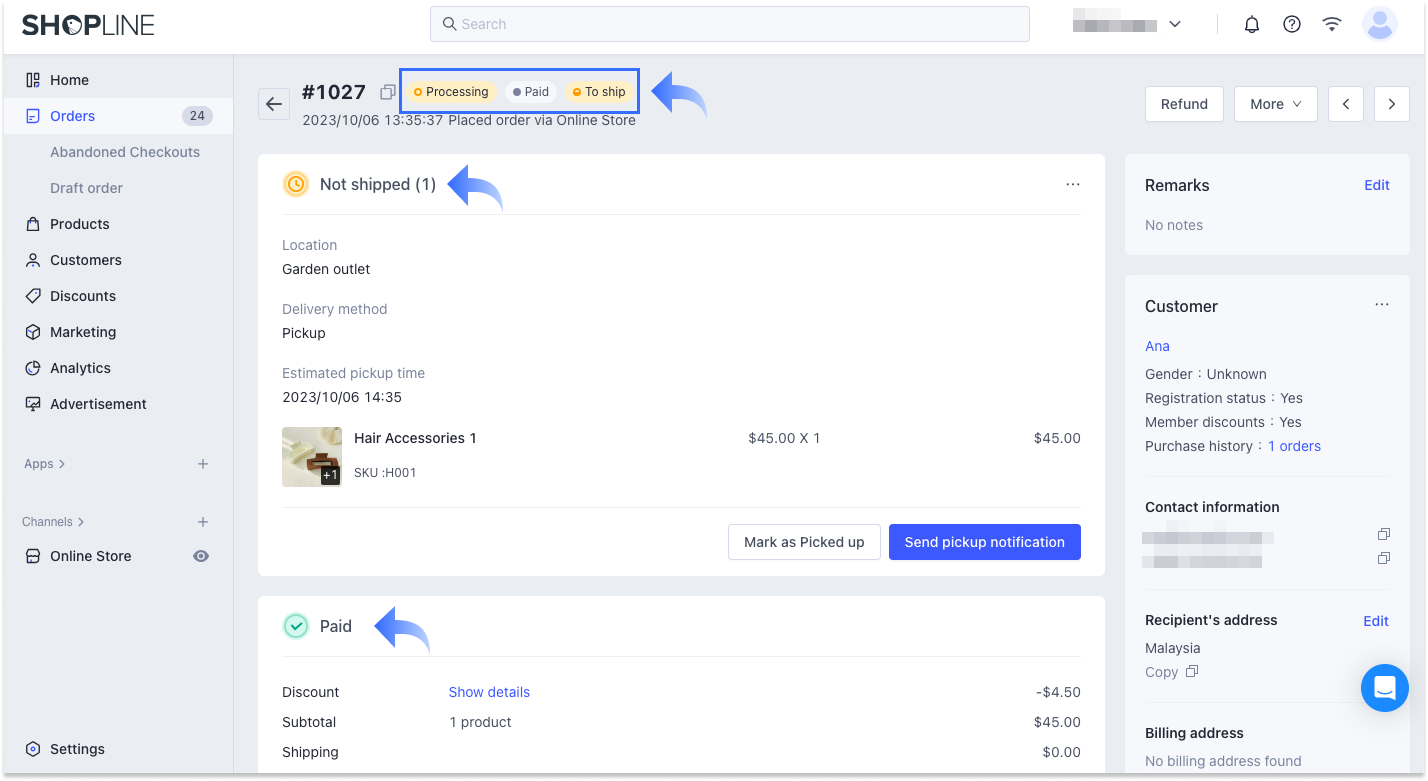Expand the store account dropdown
Image resolution: width=1428 pixels, height=781 pixels.
click(x=1175, y=23)
